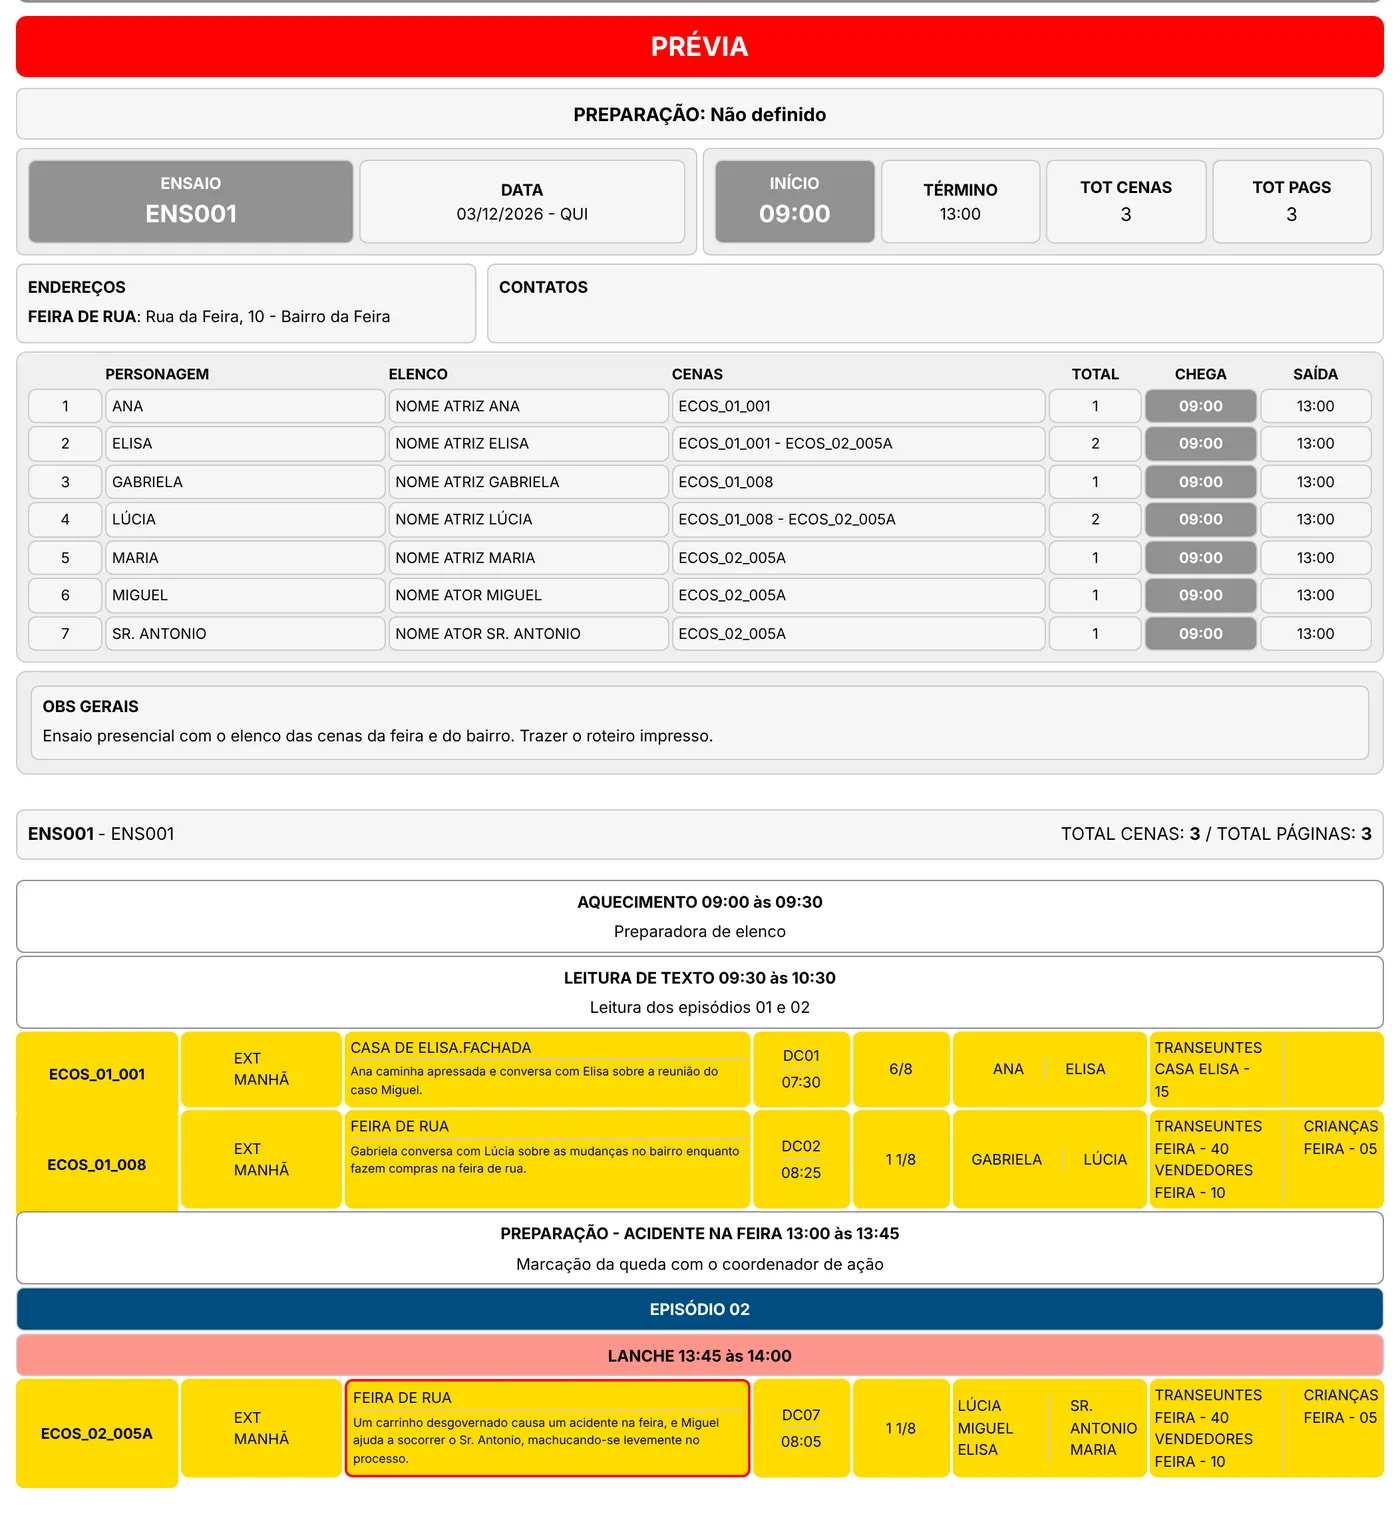Viewport: 1400px width, 1524px height.
Task: Click the NOME ATRIZ ELISA cast cell
Action: point(528,443)
